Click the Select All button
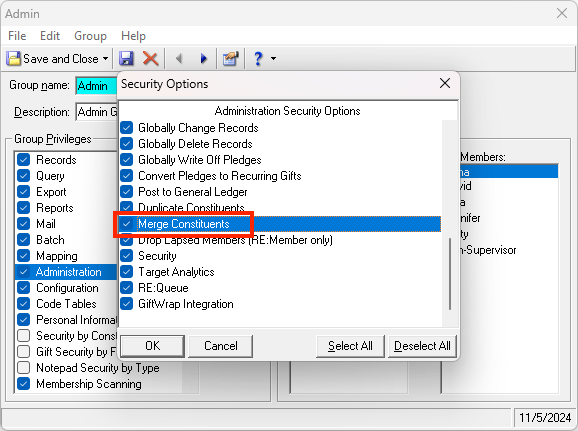Screen dimensions: 578x431 point(350,346)
